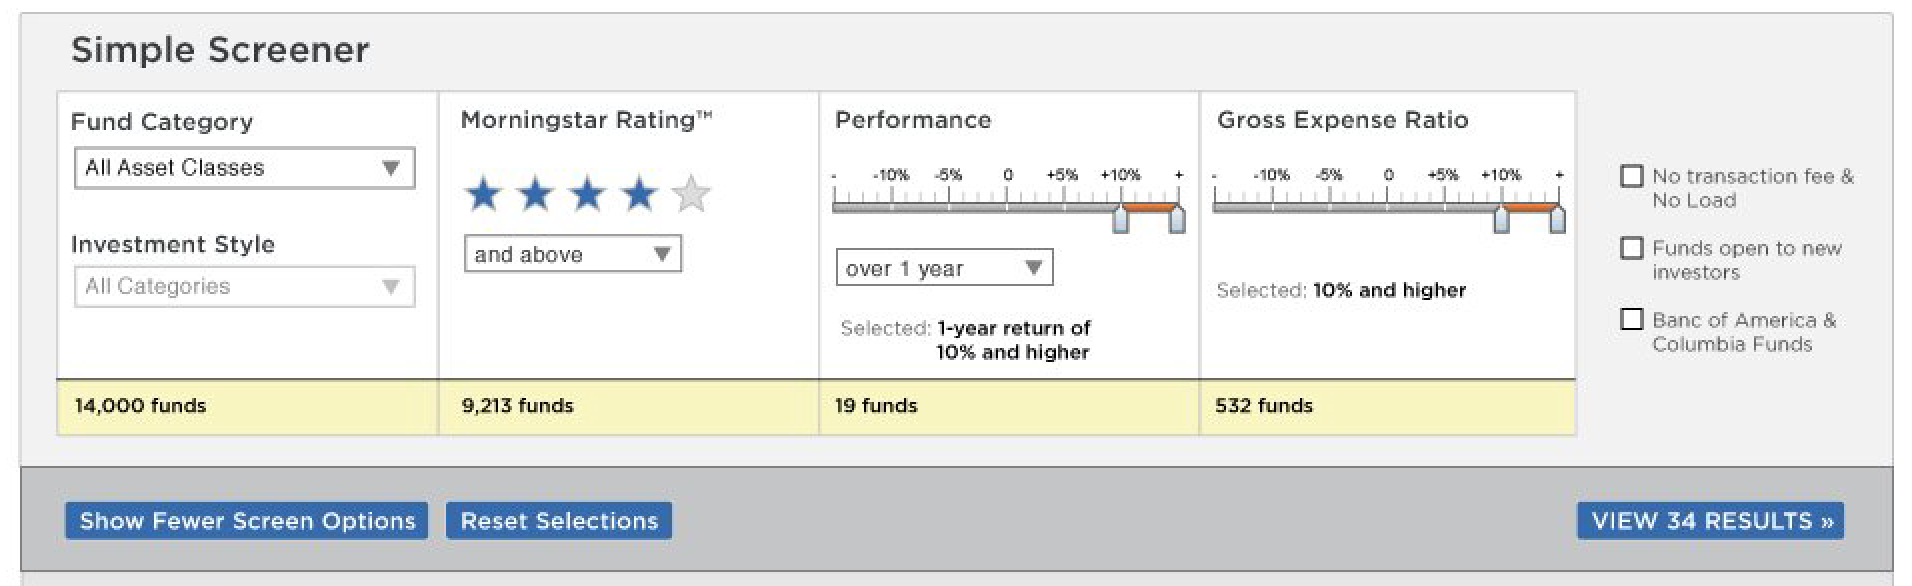This screenshot has height=586, width=1912.
Task: Click Show Fewer Screen Options button
Action: tap(247, 521)
